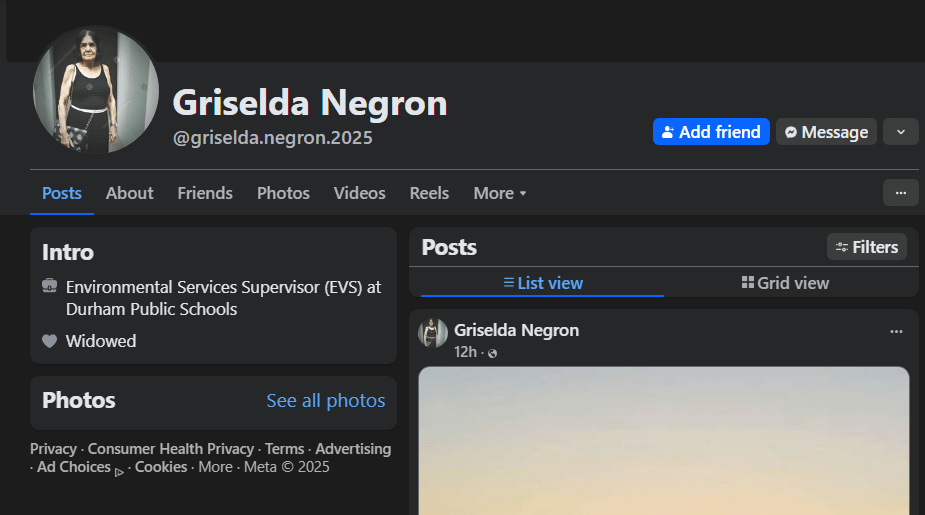The width and height of the screenshot is (925, 515).
Task: Click the post author's small avatar
Action: click(x=433, y=333)
